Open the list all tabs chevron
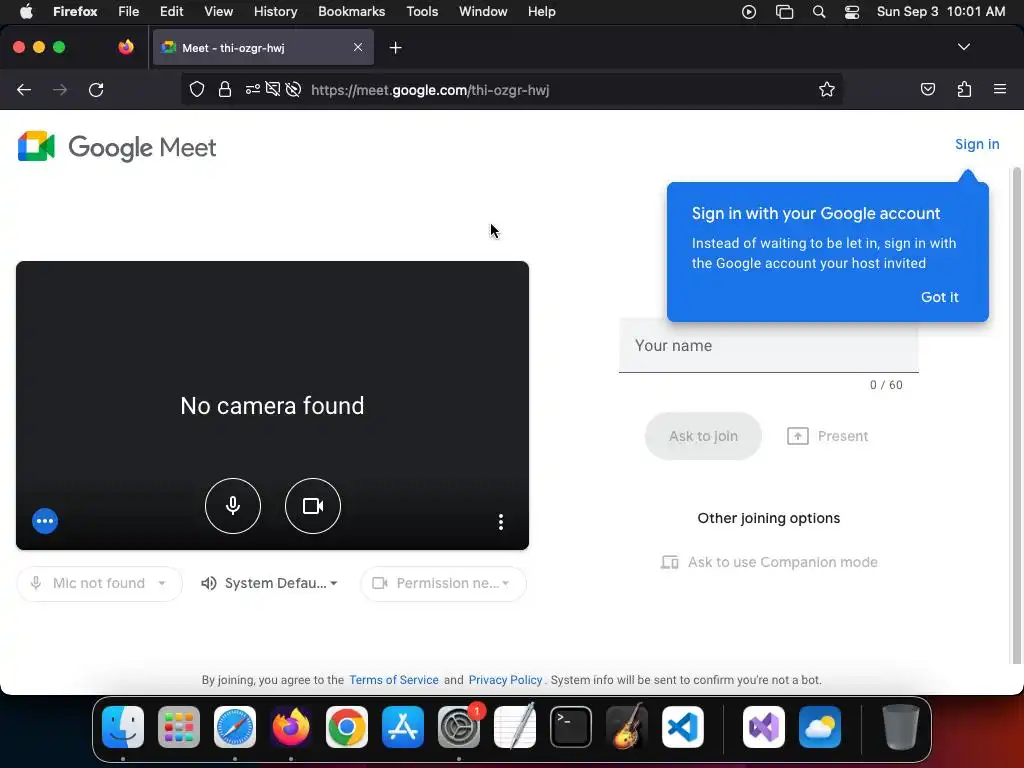 point(964,47)
